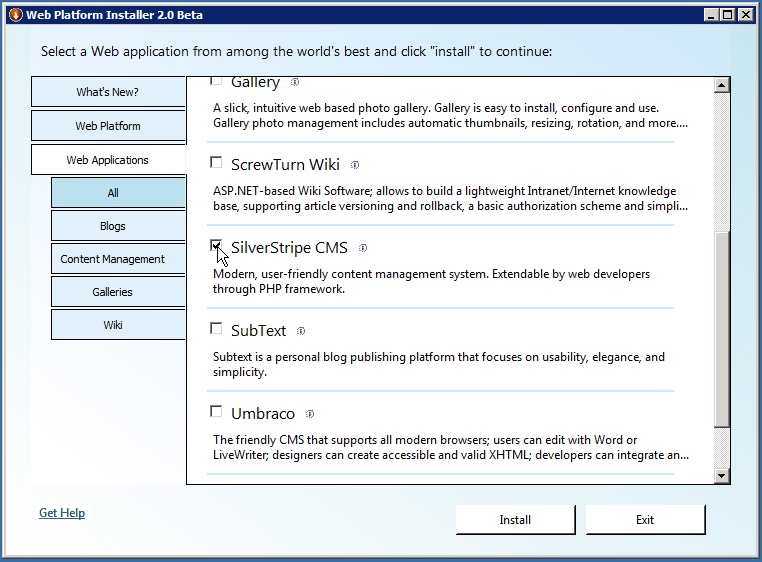Open the Web Platform tab
Viewport: 762px width, 562px height.
108,126
